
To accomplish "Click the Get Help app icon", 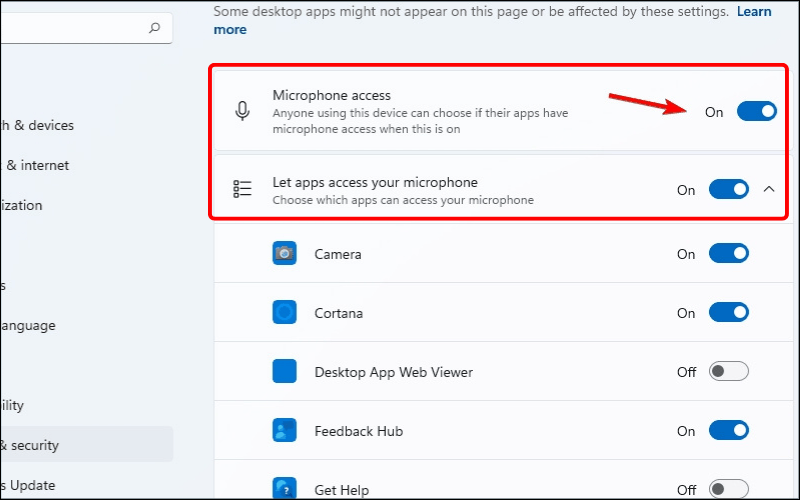I will click(284, 488).
